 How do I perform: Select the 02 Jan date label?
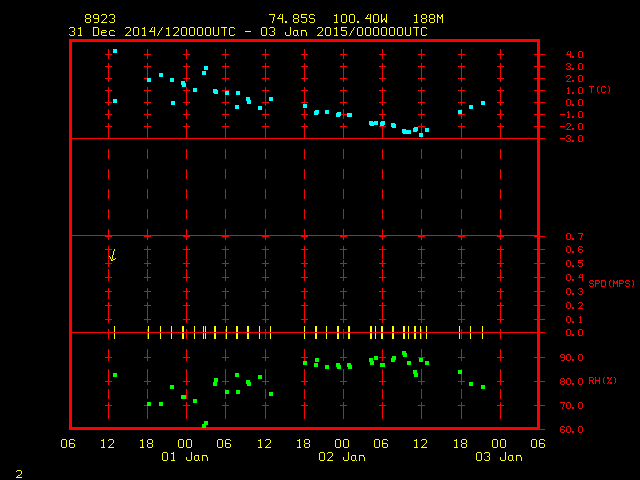(341, 457)
